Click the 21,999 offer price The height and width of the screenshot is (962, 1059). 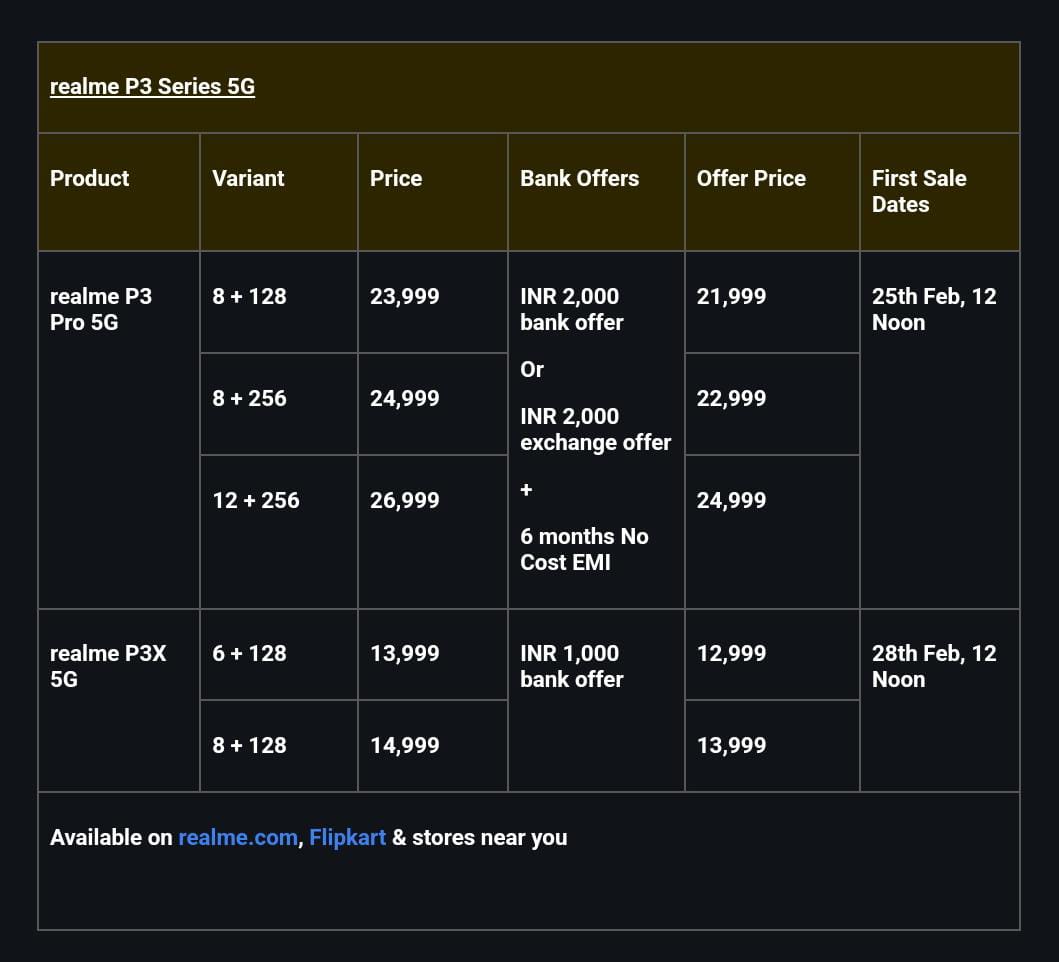click(731, 296)
